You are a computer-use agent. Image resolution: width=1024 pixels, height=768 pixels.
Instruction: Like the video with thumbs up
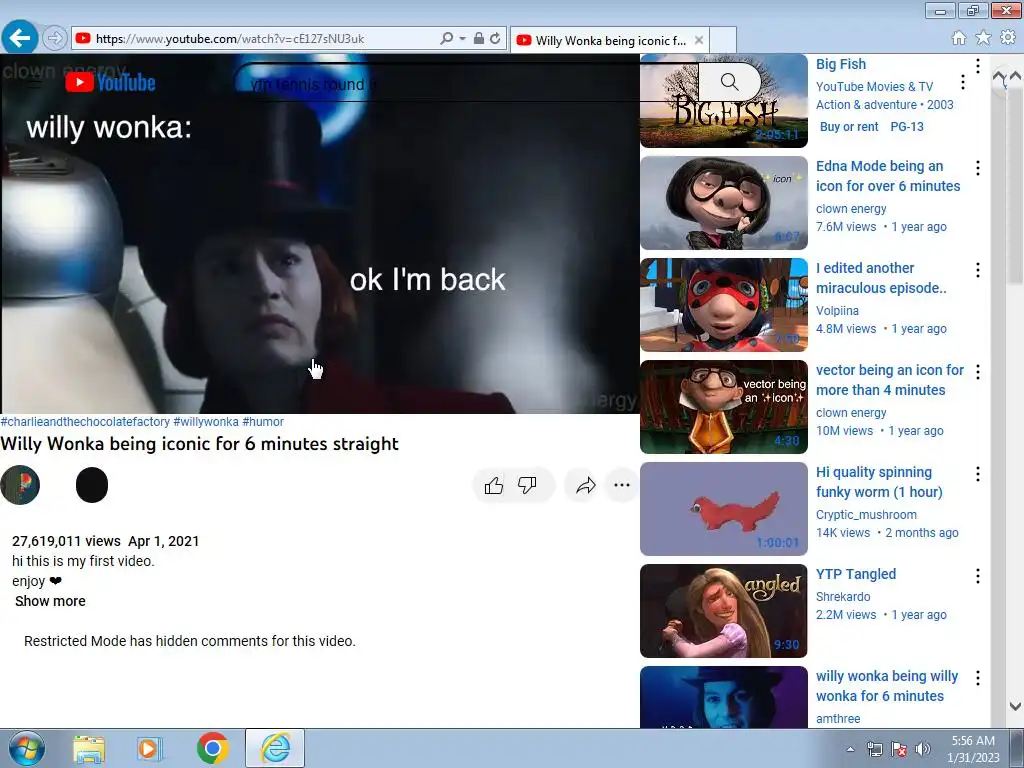[x=494, y=485]
